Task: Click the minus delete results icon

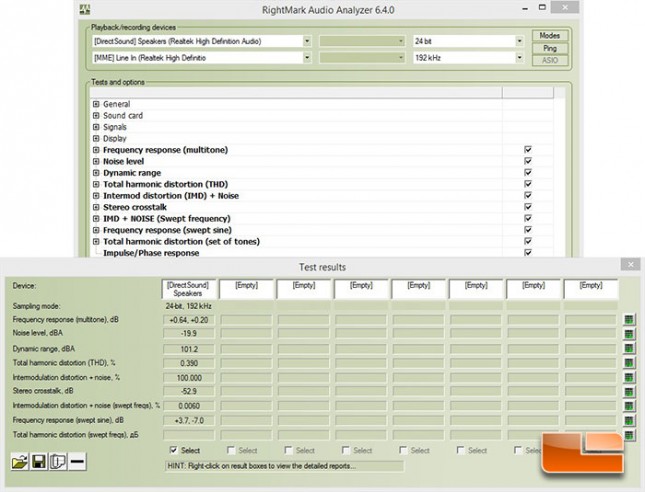Action: tap(77, 462)
